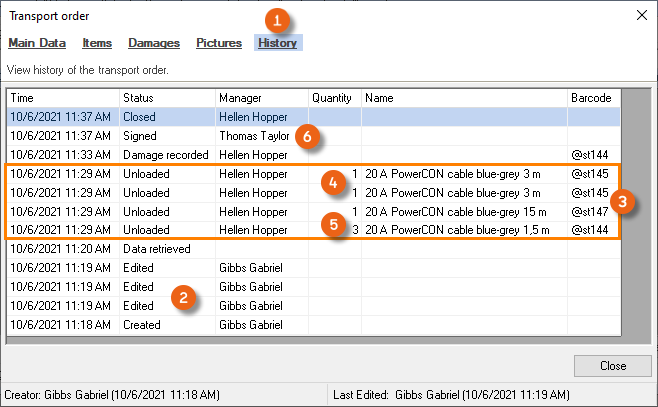Image resolution: width=658 pixels, height=407 pixels.
Task: Click the Close button at bottom
Action: click(613, 364)
